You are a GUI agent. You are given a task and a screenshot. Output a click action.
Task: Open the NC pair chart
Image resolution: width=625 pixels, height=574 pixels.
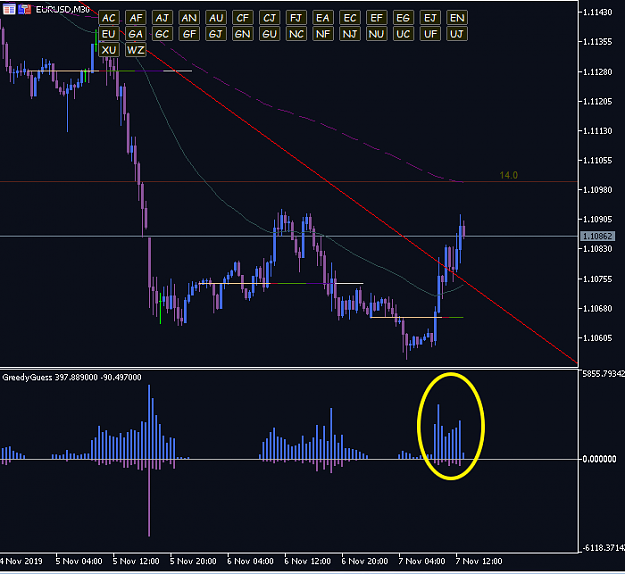click(x=296, y=34)
